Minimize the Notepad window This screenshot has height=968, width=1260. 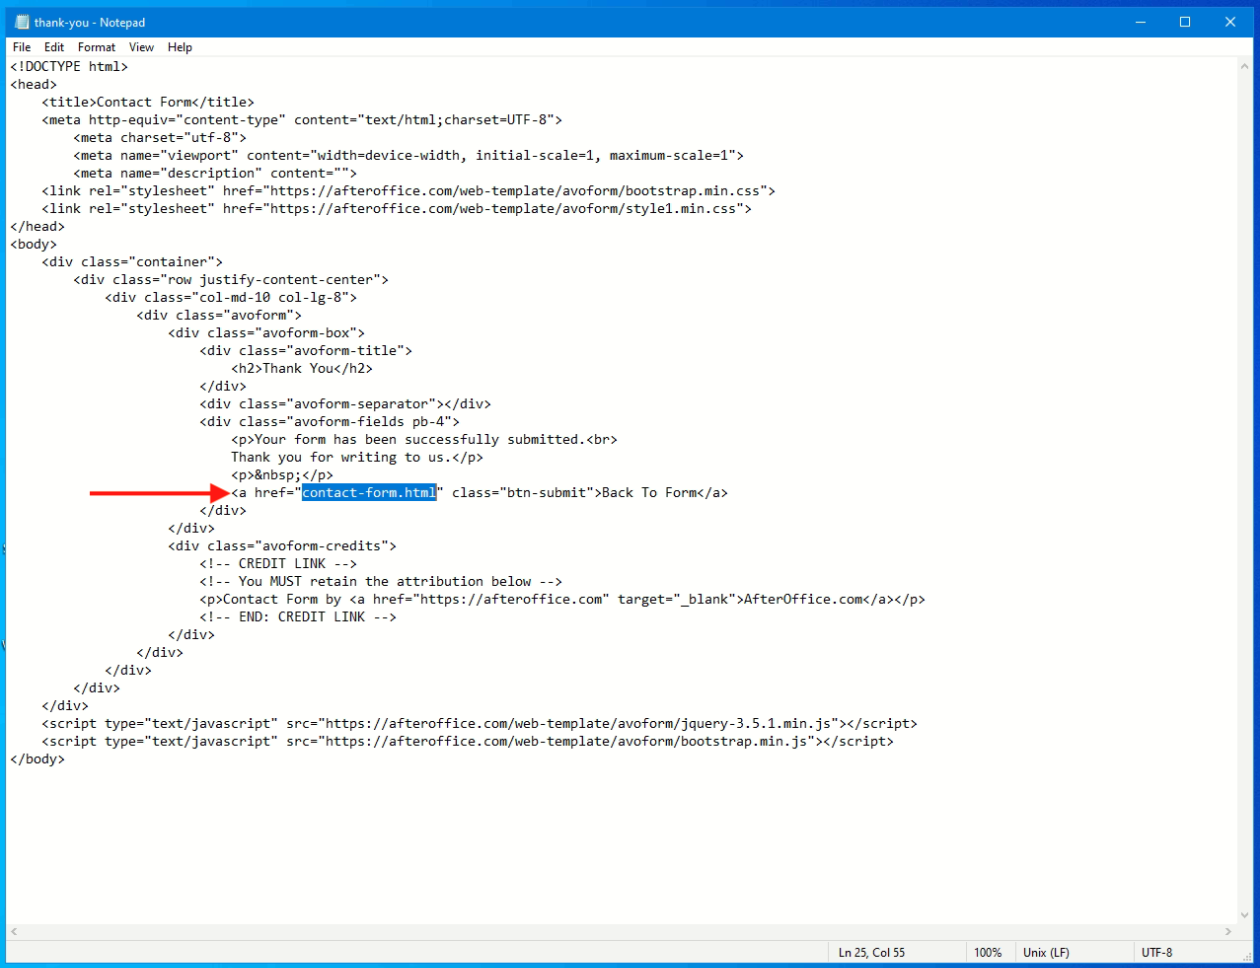pyautogui.click(x=1139, y=22)
